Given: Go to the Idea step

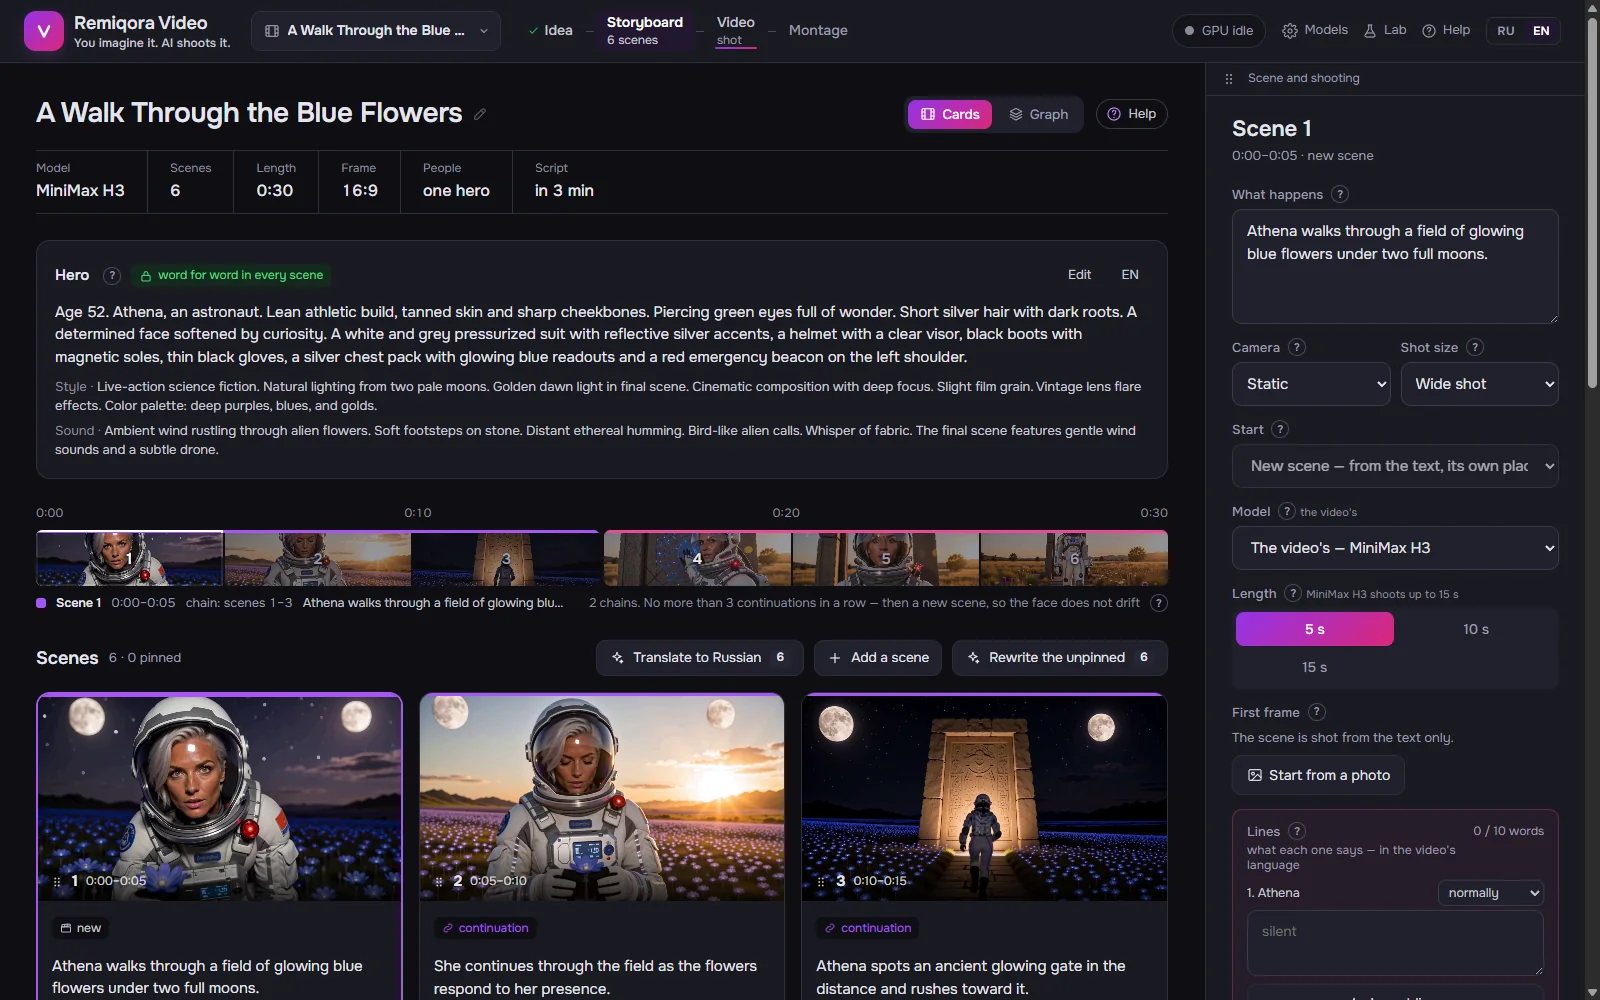Looking at the screenshot, I should tap(551, 30).
